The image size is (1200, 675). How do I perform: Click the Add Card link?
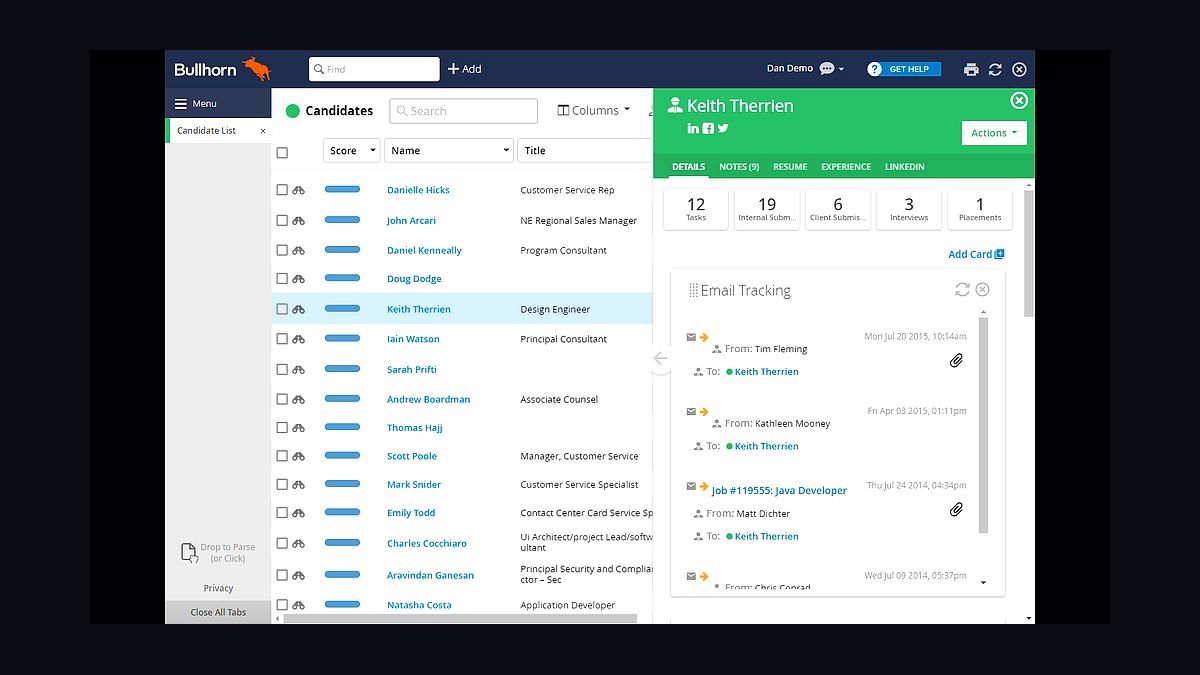976,254
